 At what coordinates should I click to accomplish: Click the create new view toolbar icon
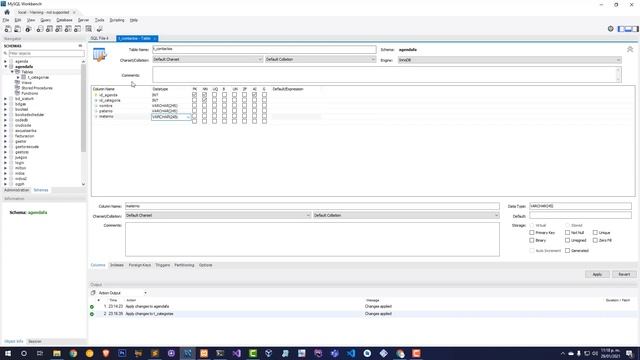coord(59,29)
